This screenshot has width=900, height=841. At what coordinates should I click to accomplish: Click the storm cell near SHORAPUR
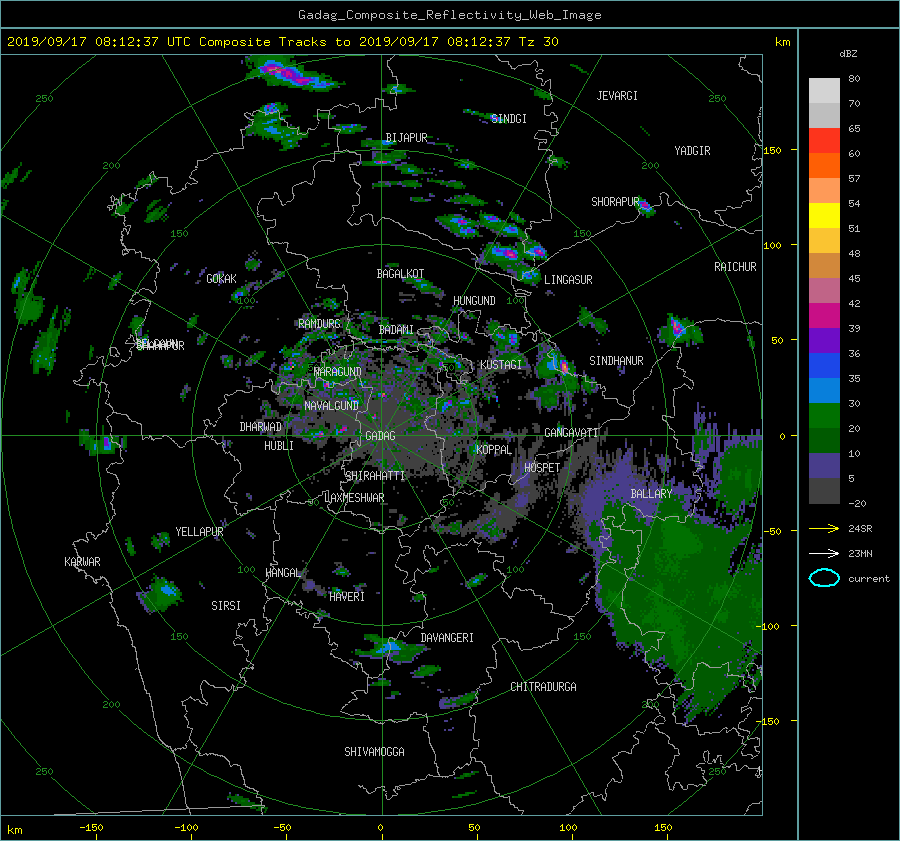pos(646,206)
